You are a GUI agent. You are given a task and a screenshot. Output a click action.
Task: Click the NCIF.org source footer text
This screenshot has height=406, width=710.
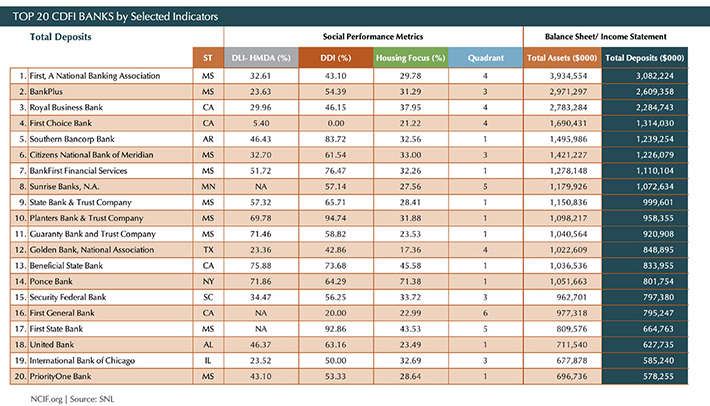point(72,399)
